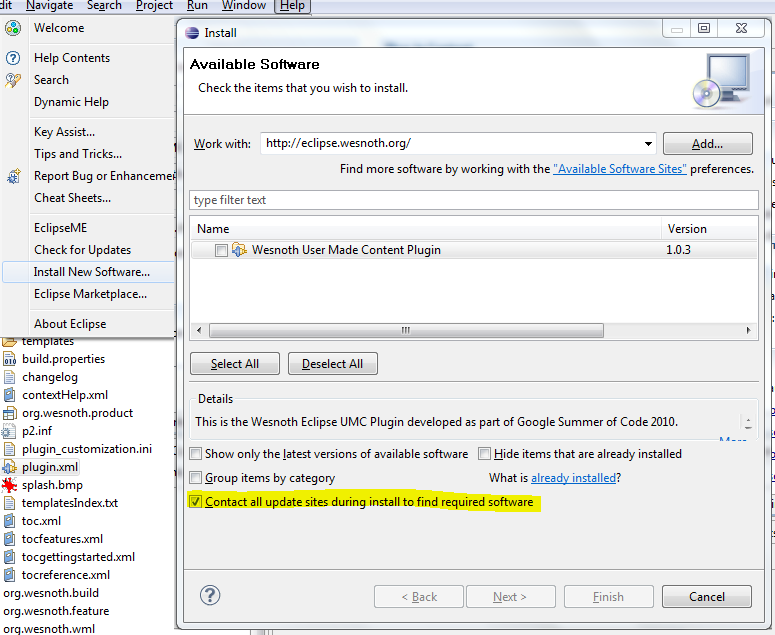Select org.wesnoth.feature project in explorer
Viewport: 775px width, 635px height.
click(x=56, y=611)
